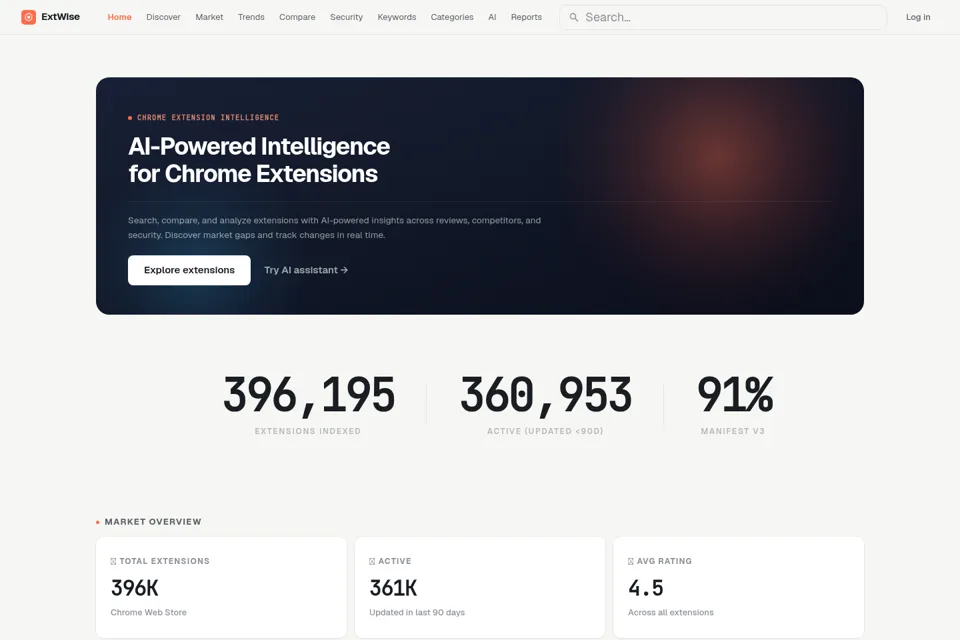The image size is (960, 640).
Task: Click the Updated in last 90 days caption
Action: [417, 612]
